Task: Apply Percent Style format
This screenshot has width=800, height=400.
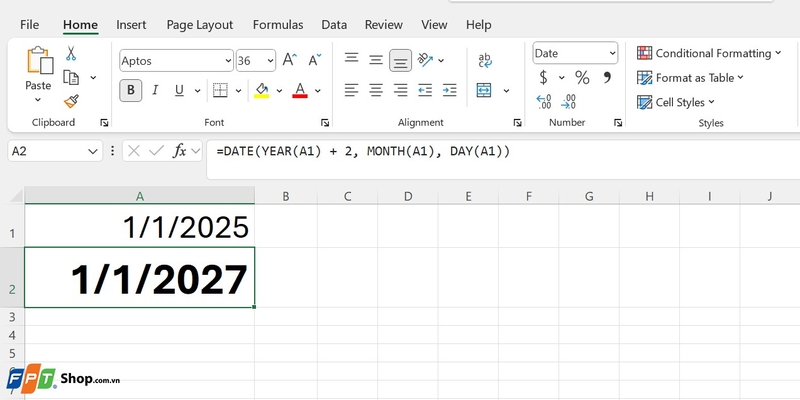Action: pos(582,78)
